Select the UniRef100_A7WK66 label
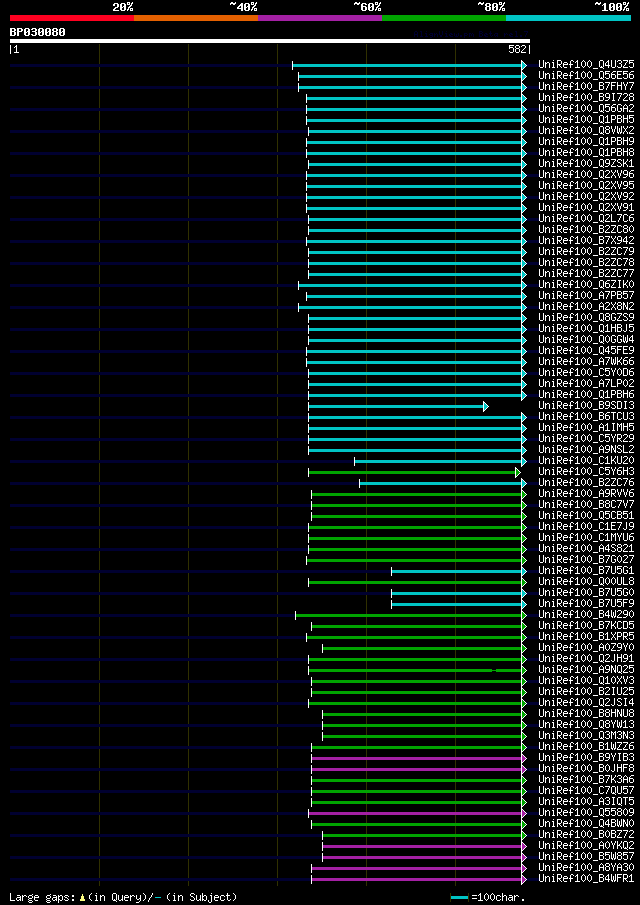This screenshot has height=905, width=640. coord(586,362)
